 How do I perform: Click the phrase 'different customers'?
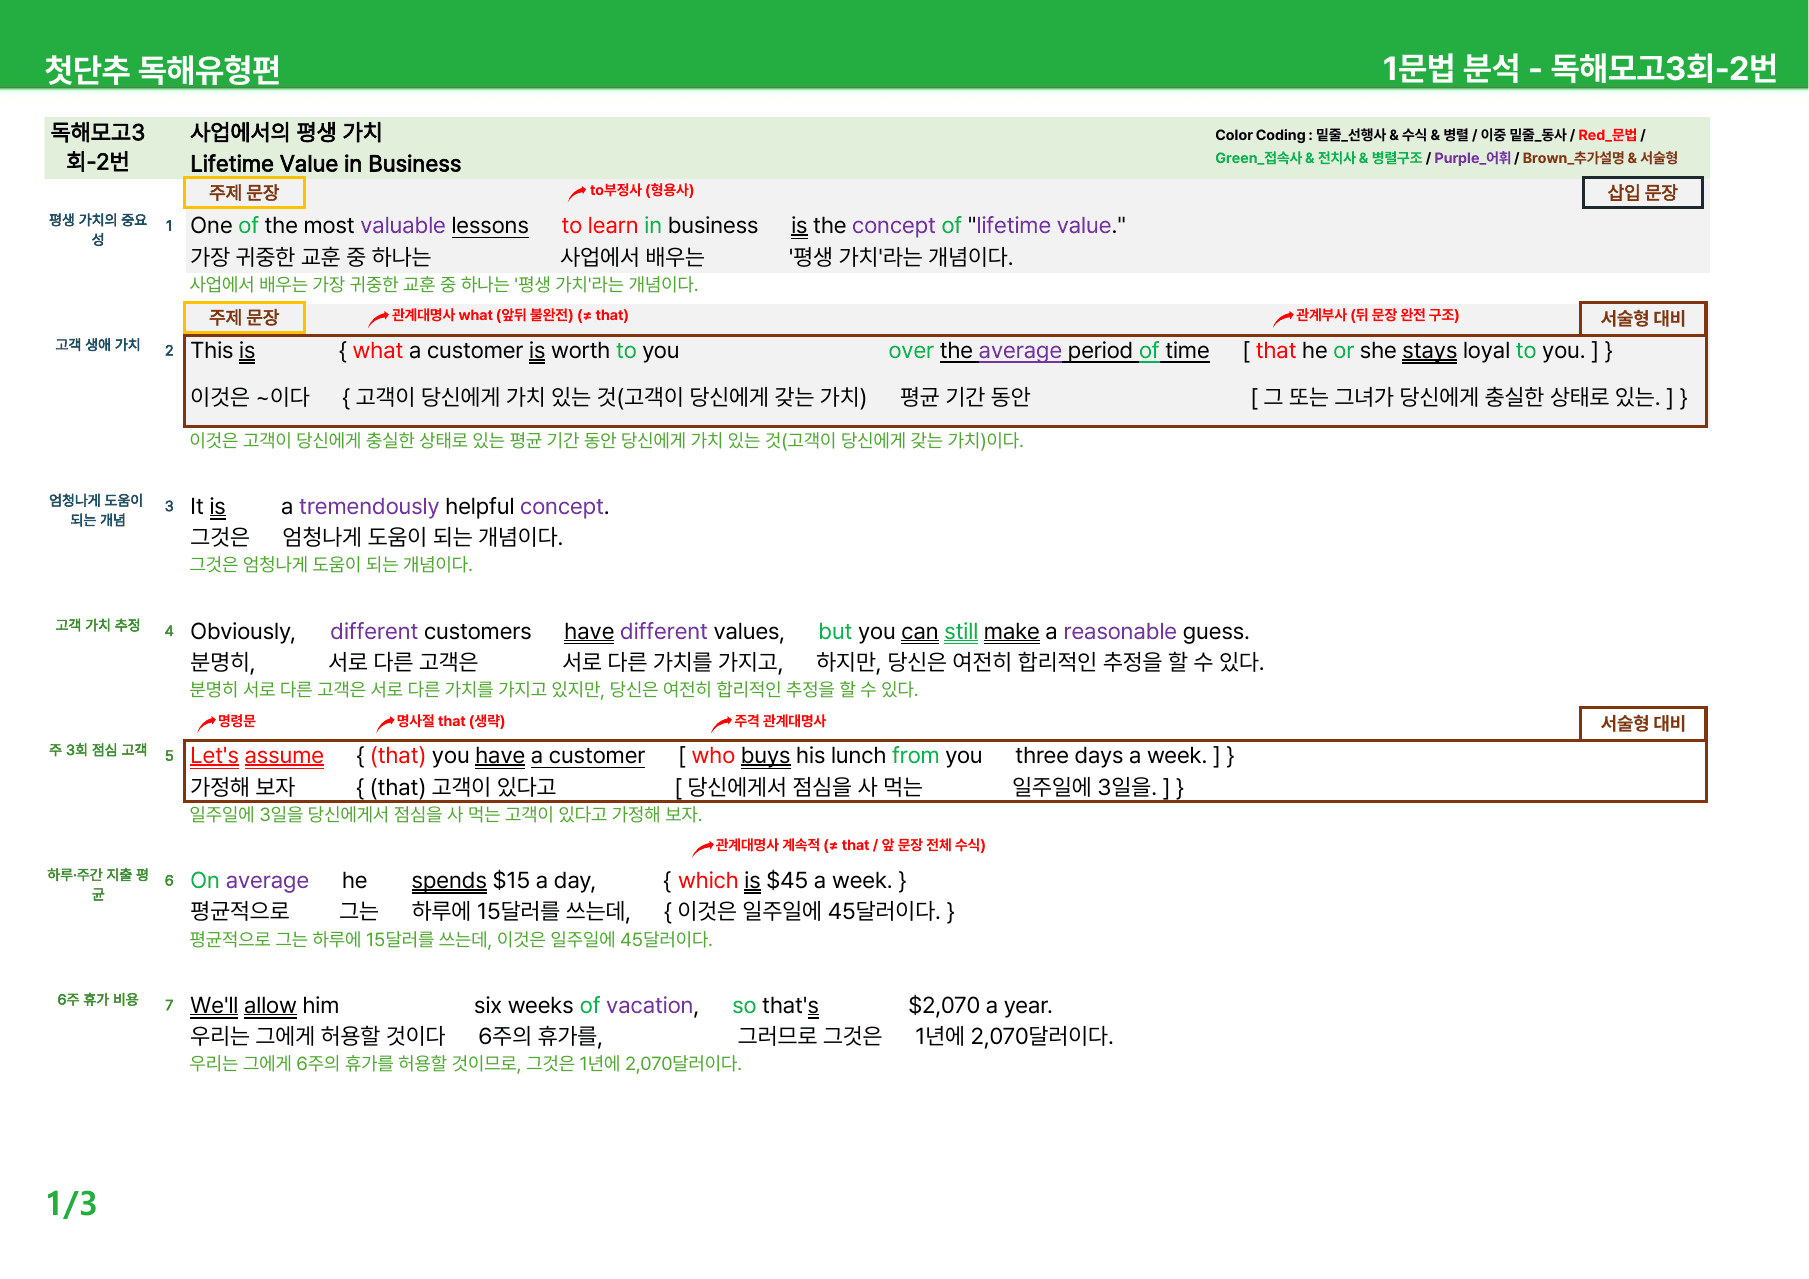coord(430,632)
